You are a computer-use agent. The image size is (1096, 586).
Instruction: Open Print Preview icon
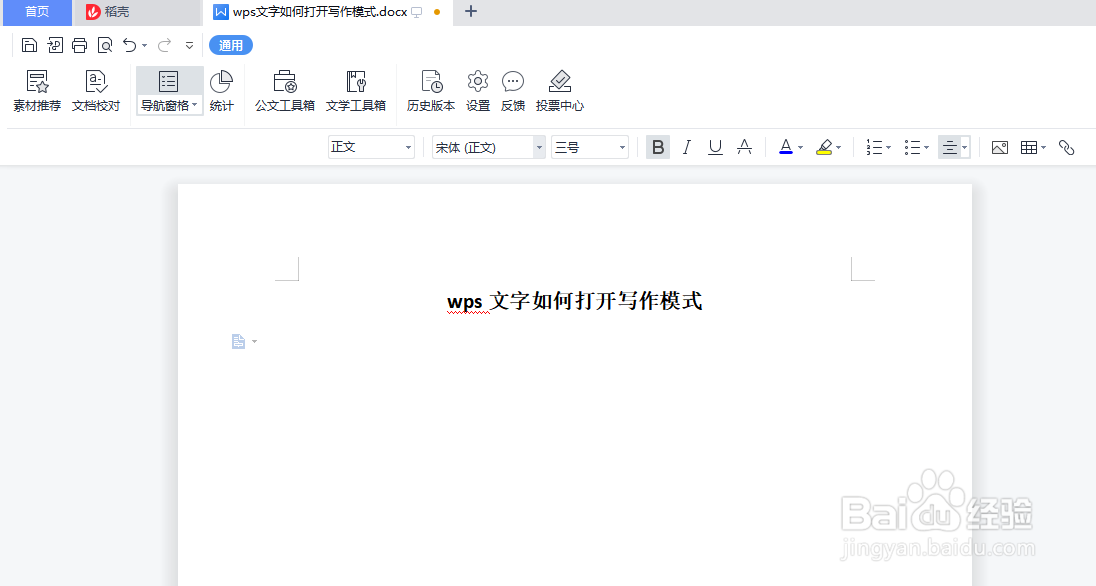click(x=105, y=45)
